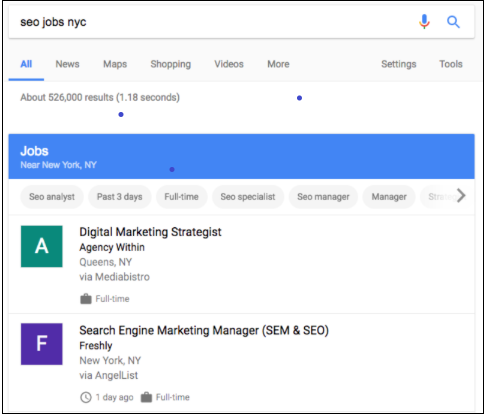This screenshot has height=416, width=487.
Task: Toggle the 'Full-time' filter chip
Action: (x=181, y=197)
